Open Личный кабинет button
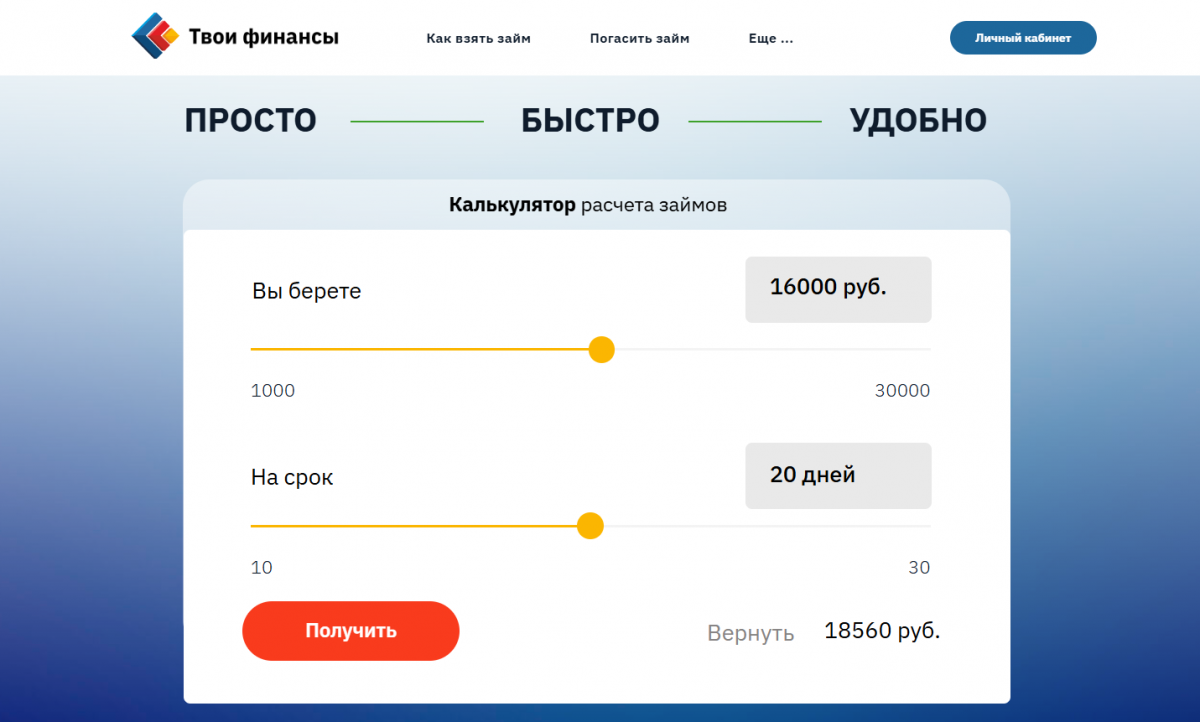1200x722 pixels. pos(1023,38)
